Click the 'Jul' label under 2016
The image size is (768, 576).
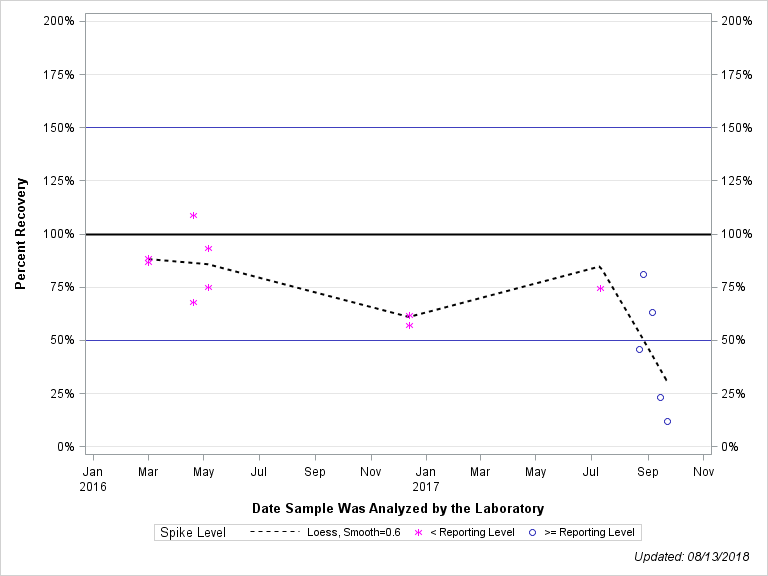(259, 472)
